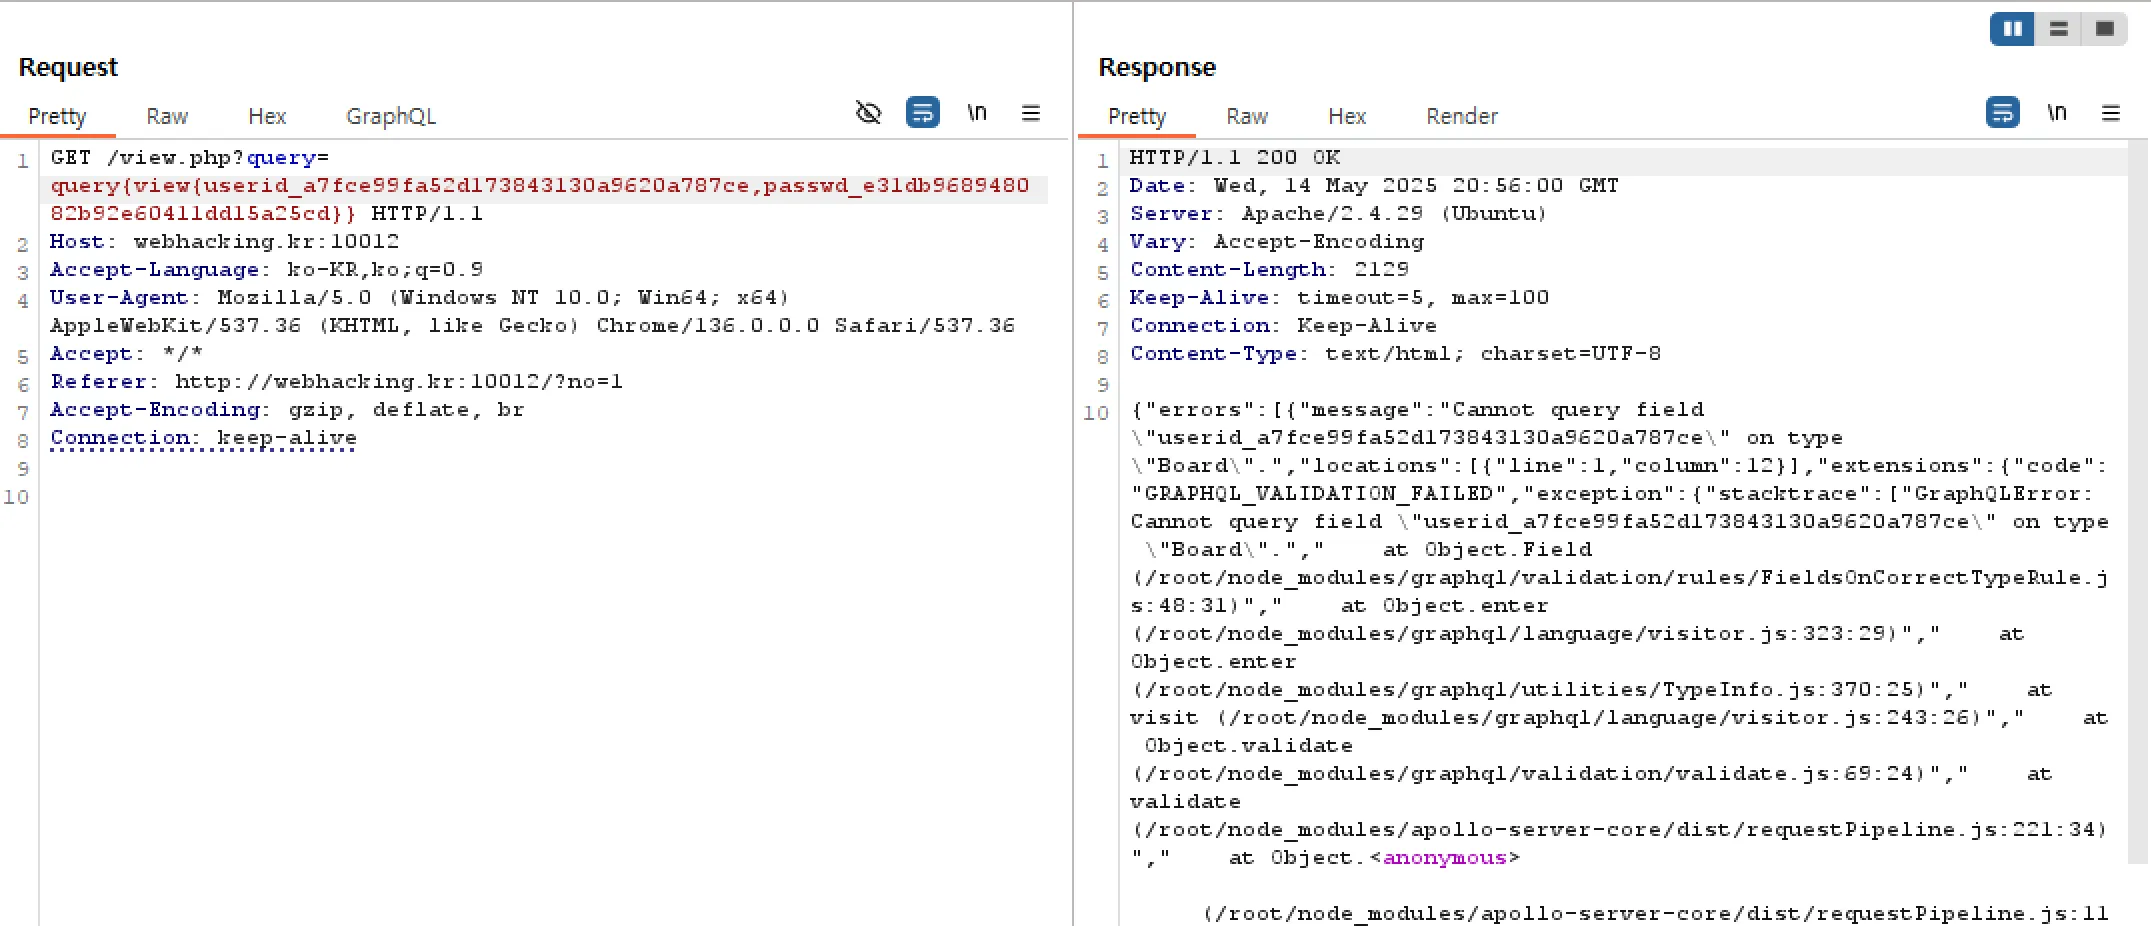
Task: Open the Response panel options menu
Action: (2111, 113)
